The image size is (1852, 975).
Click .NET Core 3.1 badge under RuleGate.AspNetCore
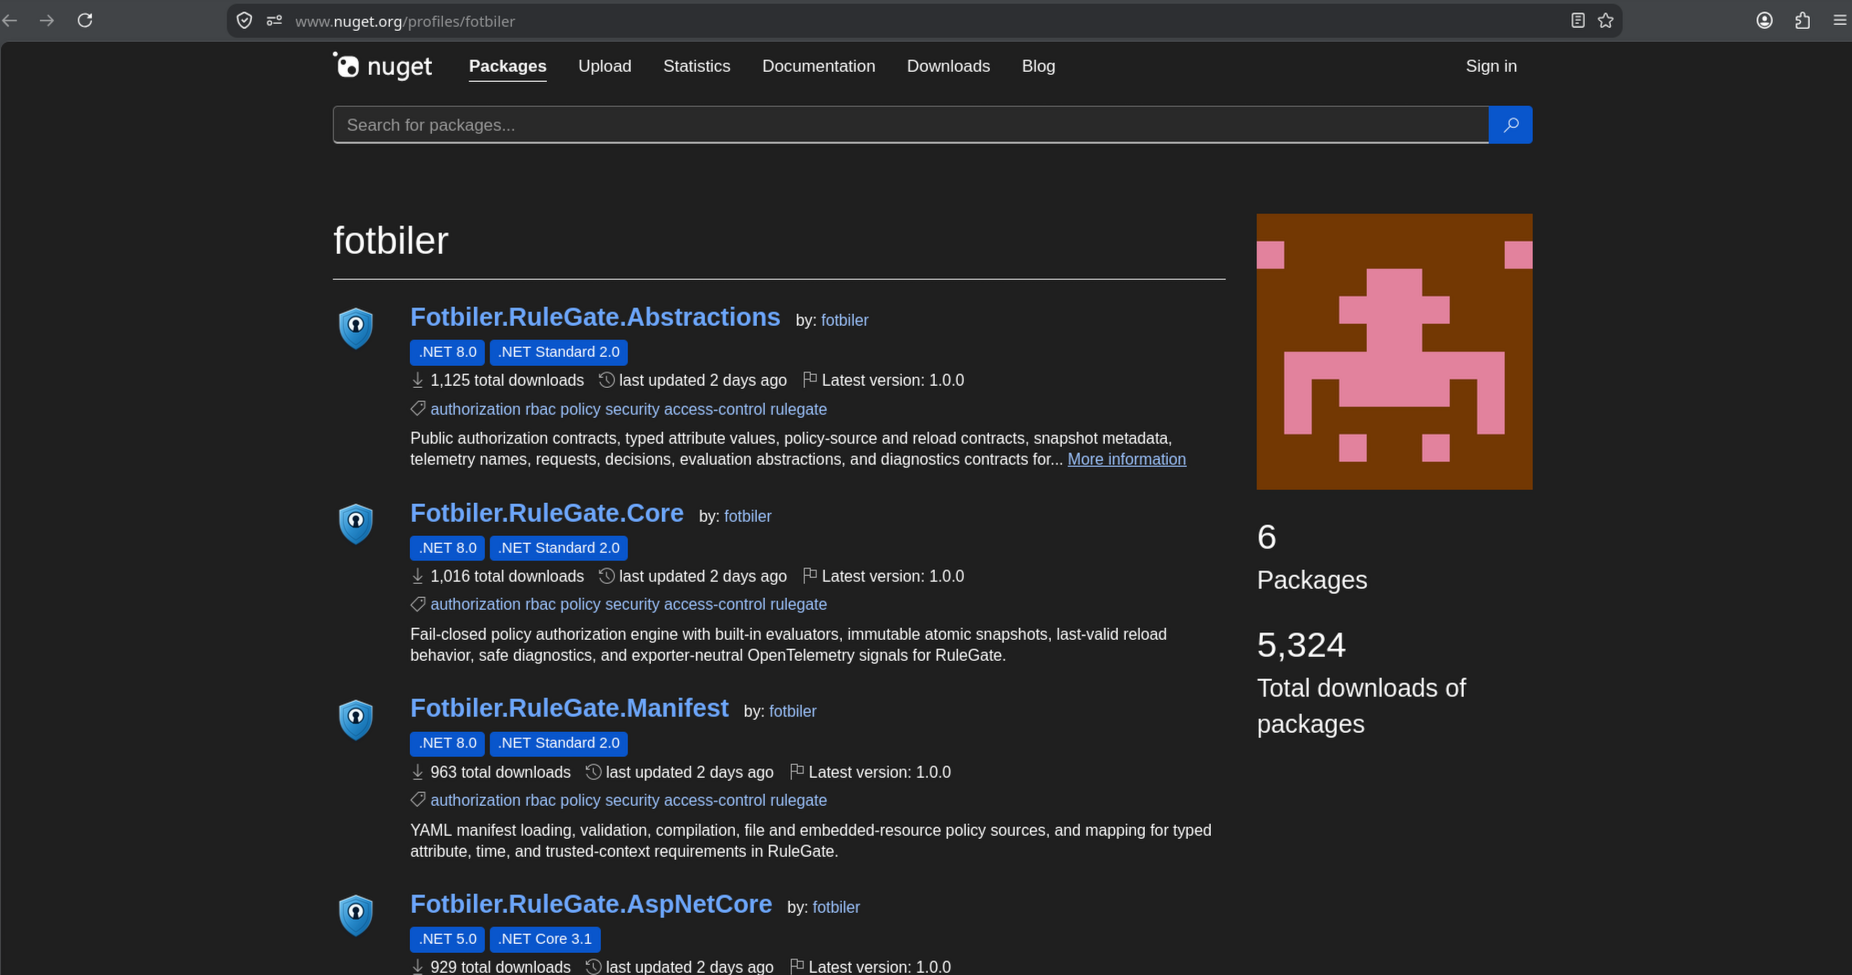tap(545, 939)
